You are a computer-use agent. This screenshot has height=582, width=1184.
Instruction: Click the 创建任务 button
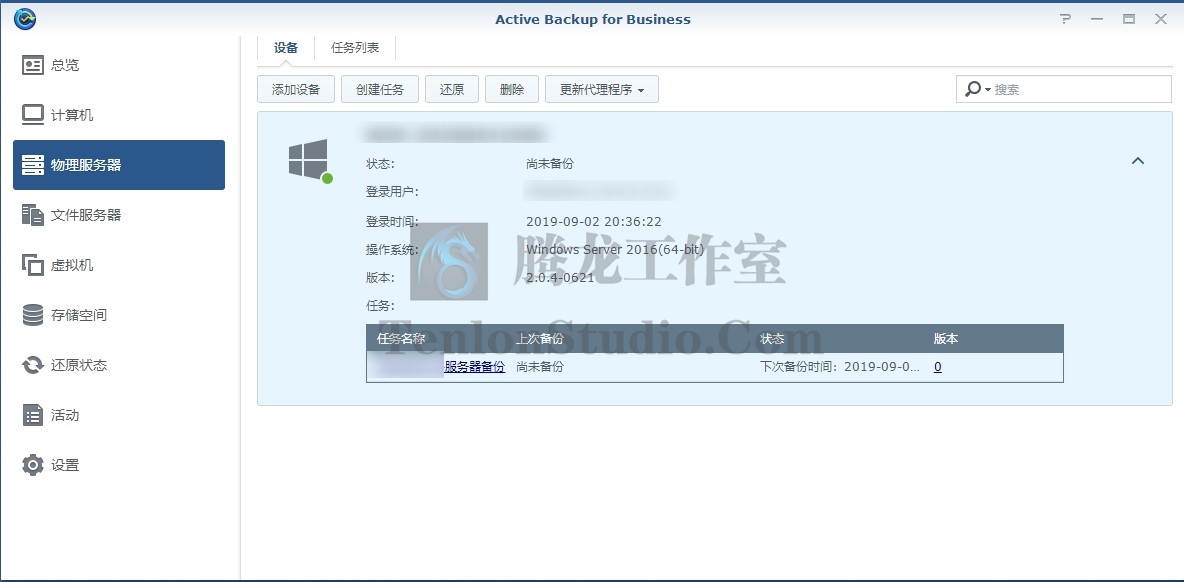click(x=380, y=89)
